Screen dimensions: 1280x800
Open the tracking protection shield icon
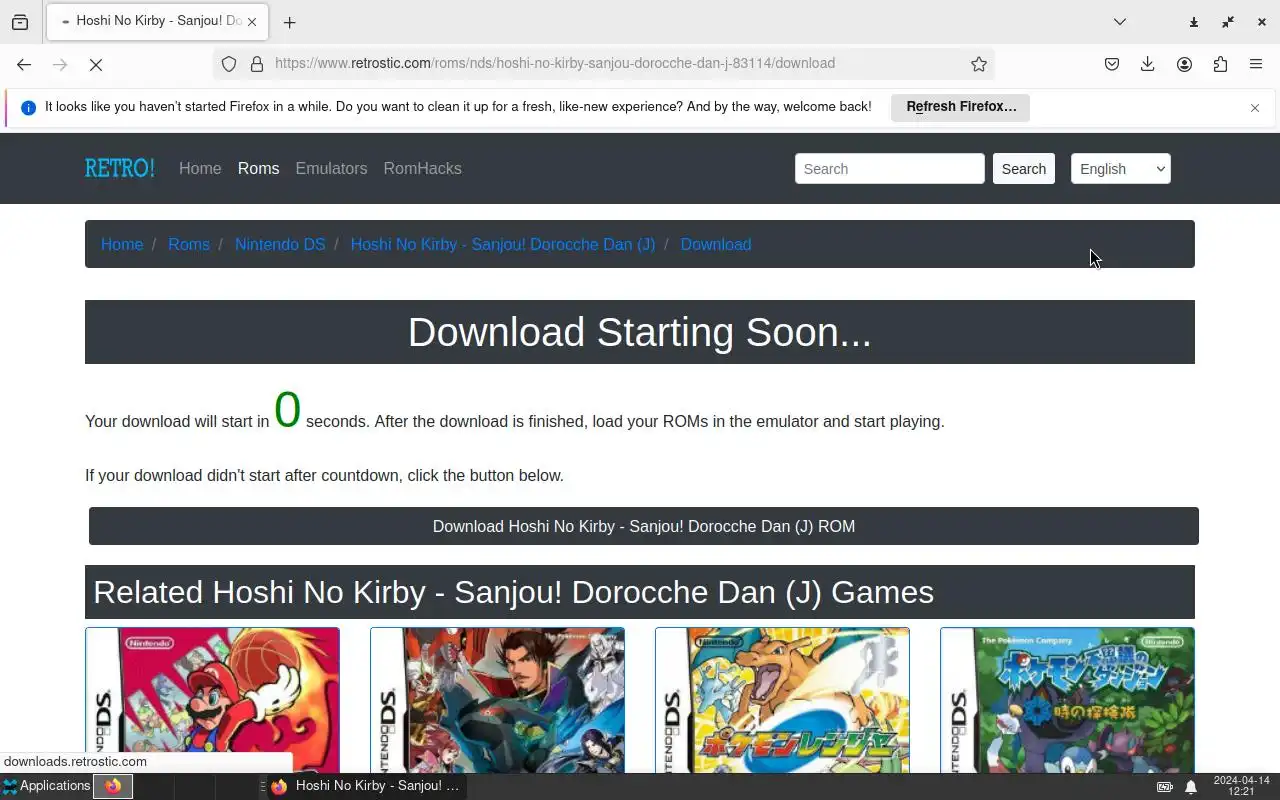(229, 64)
